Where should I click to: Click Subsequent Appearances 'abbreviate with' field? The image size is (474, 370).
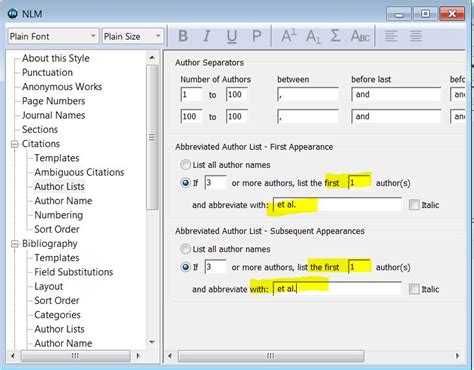click(x=337, y=289)
